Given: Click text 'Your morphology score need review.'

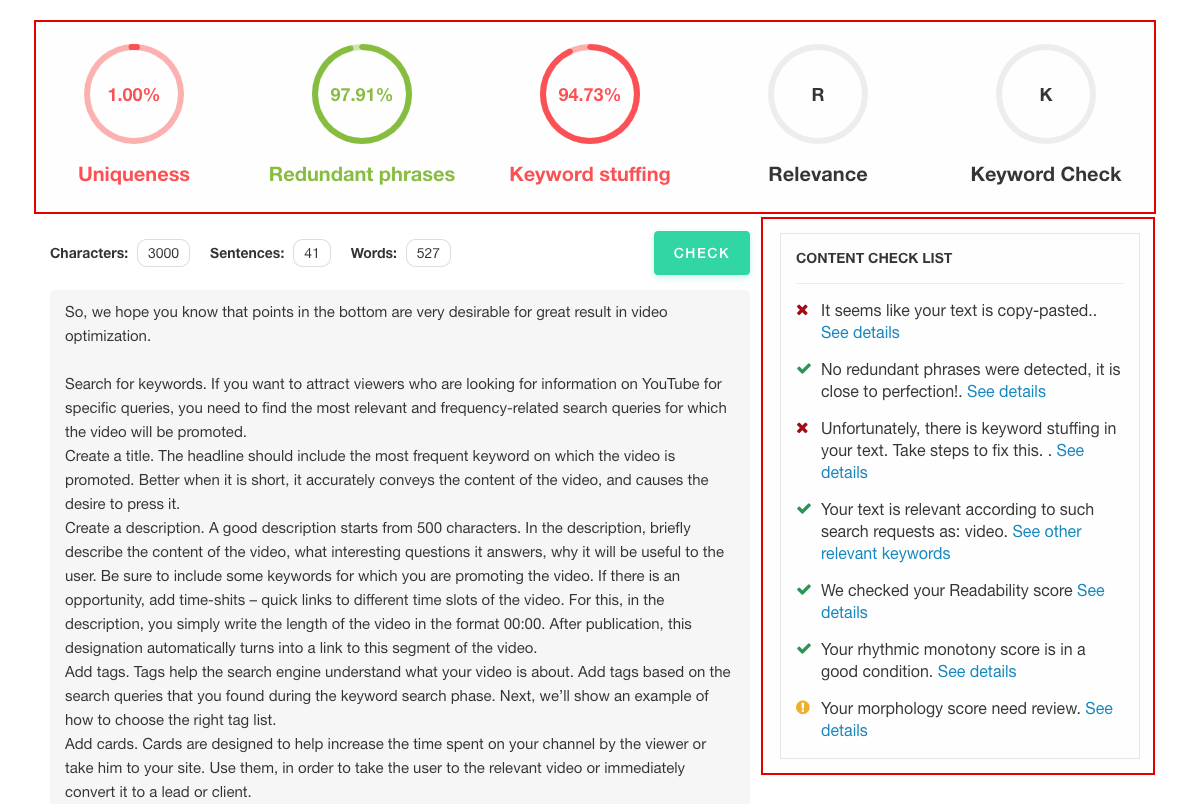Looking at the screenshot, I should click(x=950, y=709).
